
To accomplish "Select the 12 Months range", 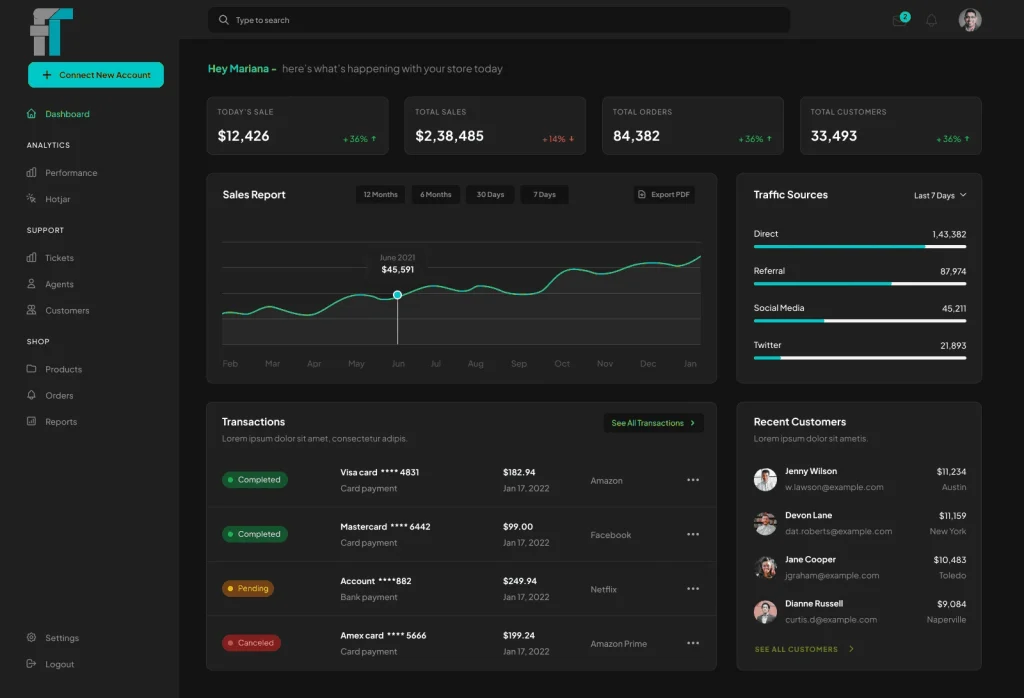I will coord(380,195).
